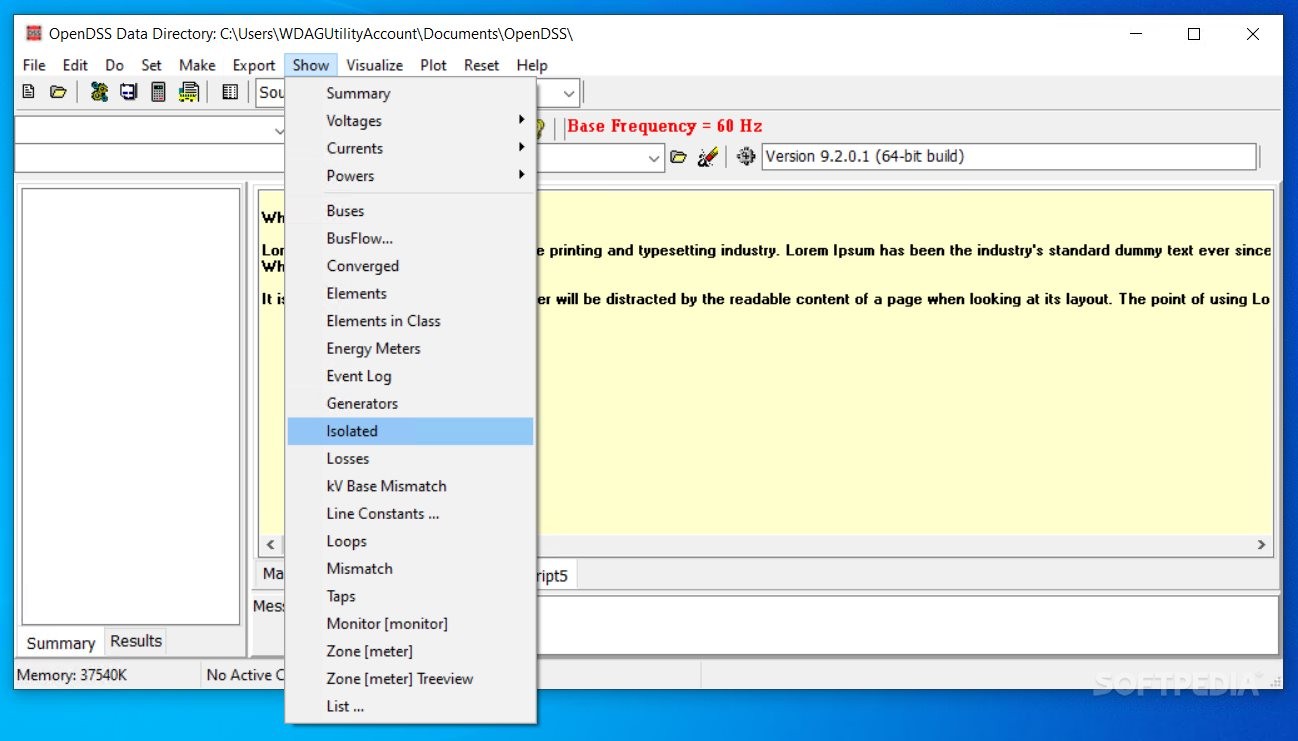
Task: Click the grid table toolbar icon
Action: point(230,92)
